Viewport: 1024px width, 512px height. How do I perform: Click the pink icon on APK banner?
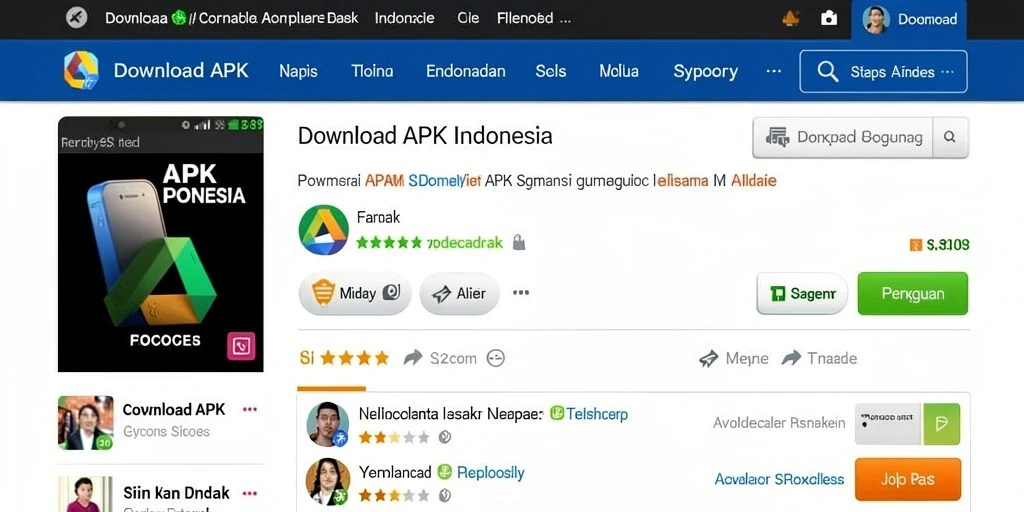pyautogui.click(x=241, y=346)
